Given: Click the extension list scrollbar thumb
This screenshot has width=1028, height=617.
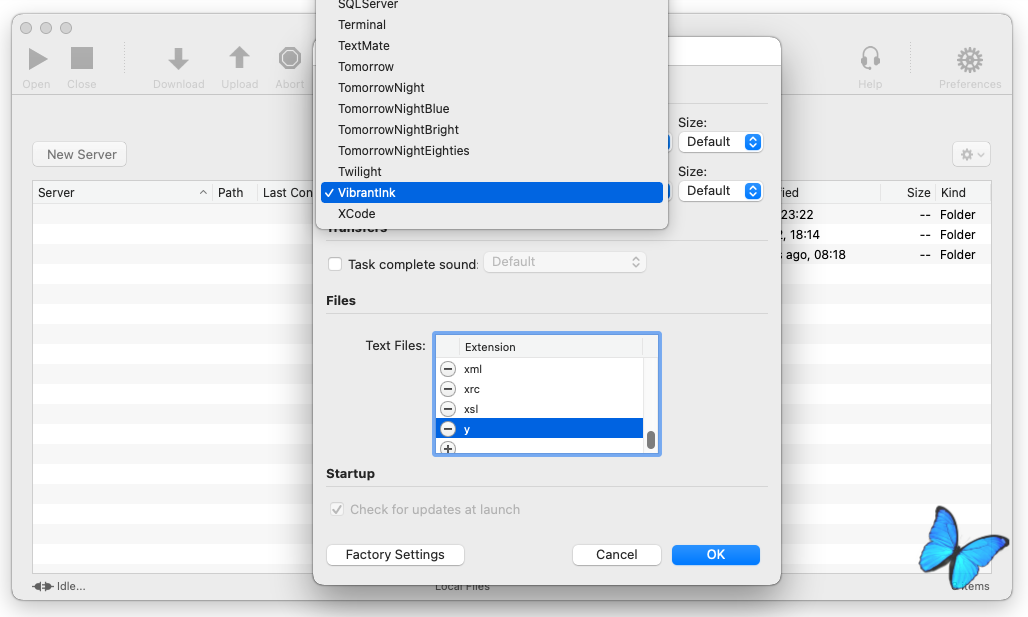Looking at the screenshot, I should click(651, 440).
